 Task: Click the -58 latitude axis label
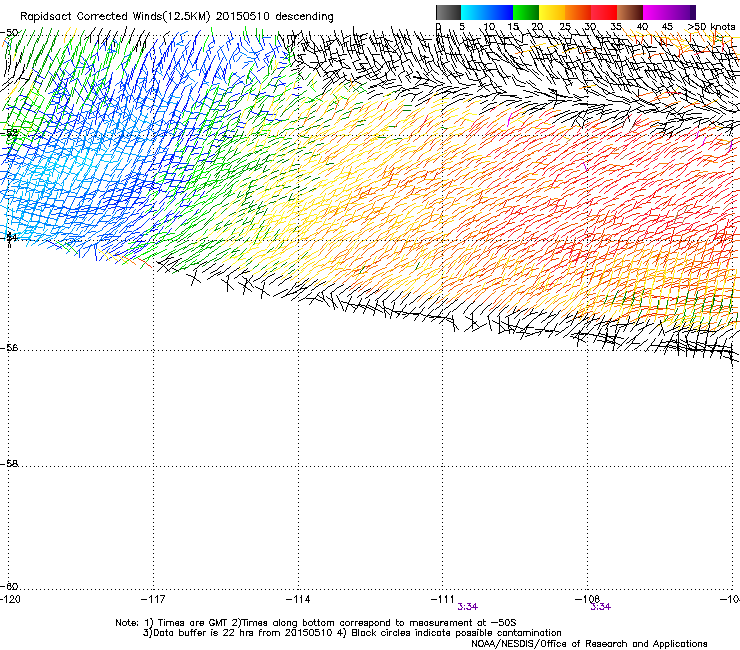coord(9,464)
